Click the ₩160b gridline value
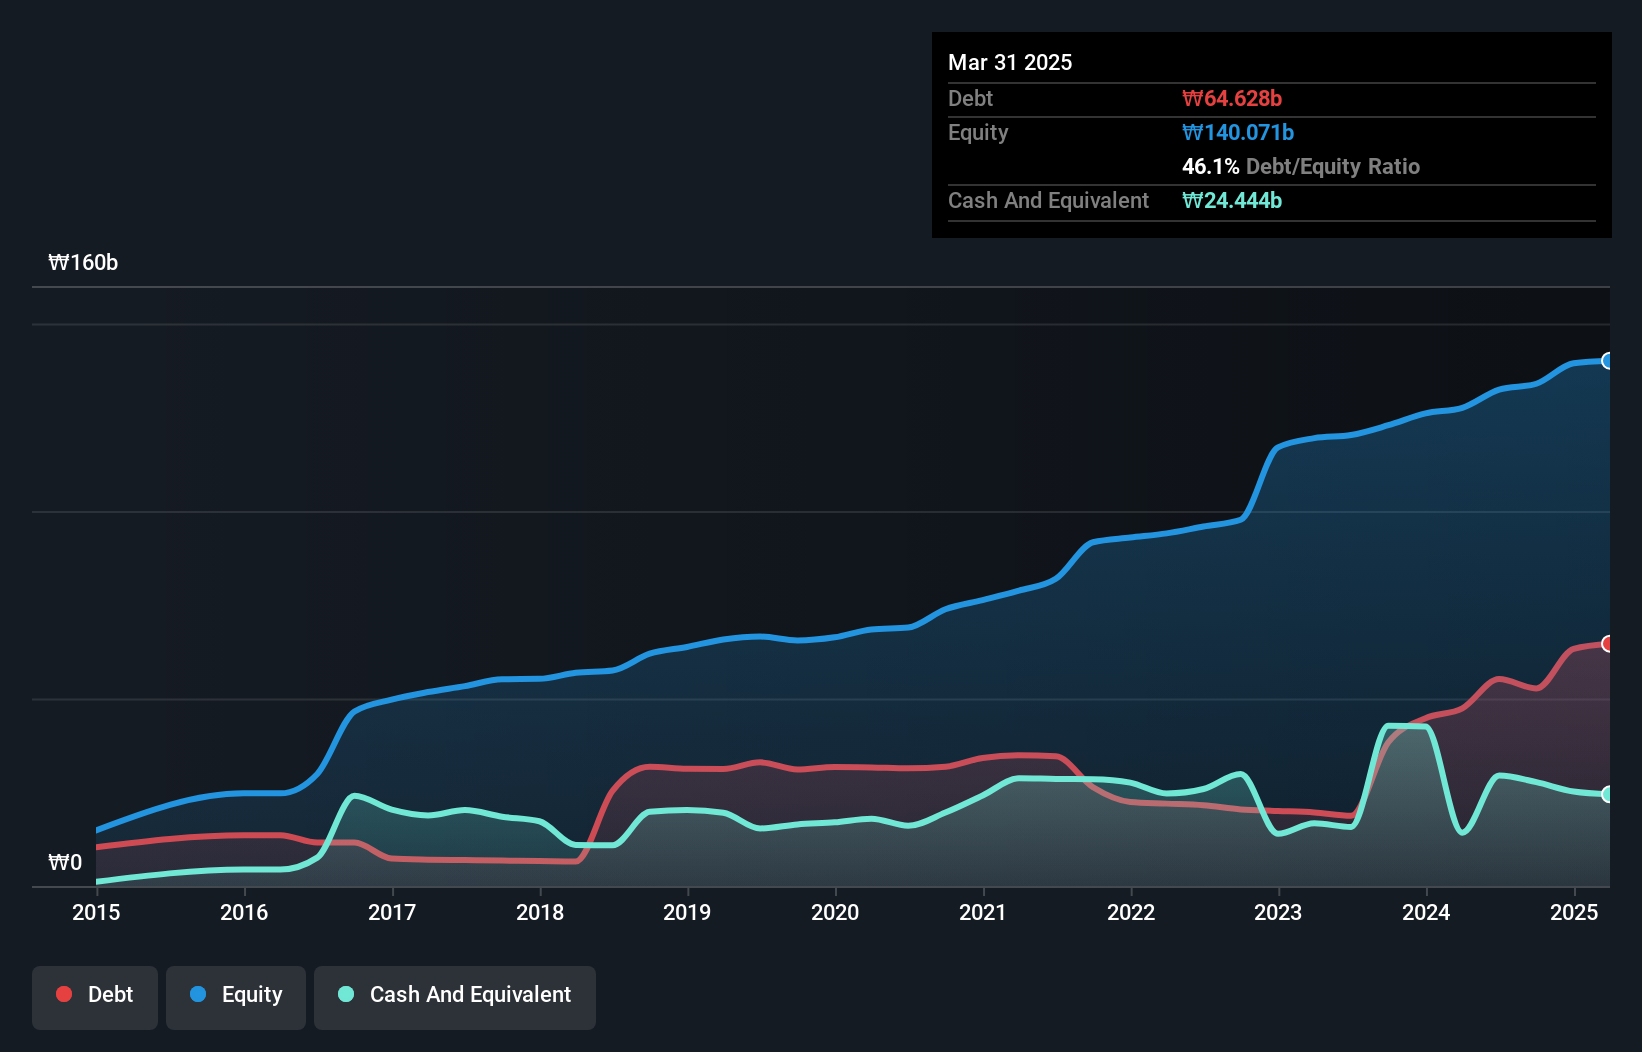The height and width of the screenshot is (1052, 1642). click(x=84, y=263)
